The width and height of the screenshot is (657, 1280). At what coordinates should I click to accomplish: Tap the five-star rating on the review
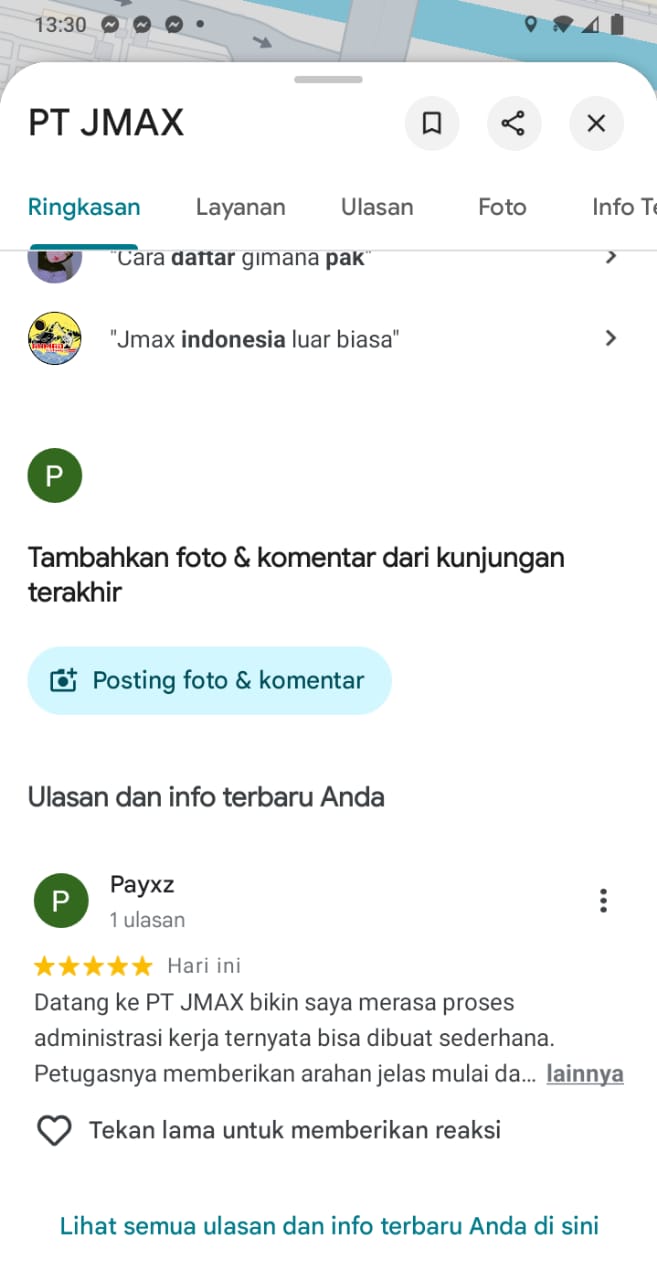point(93,966)
